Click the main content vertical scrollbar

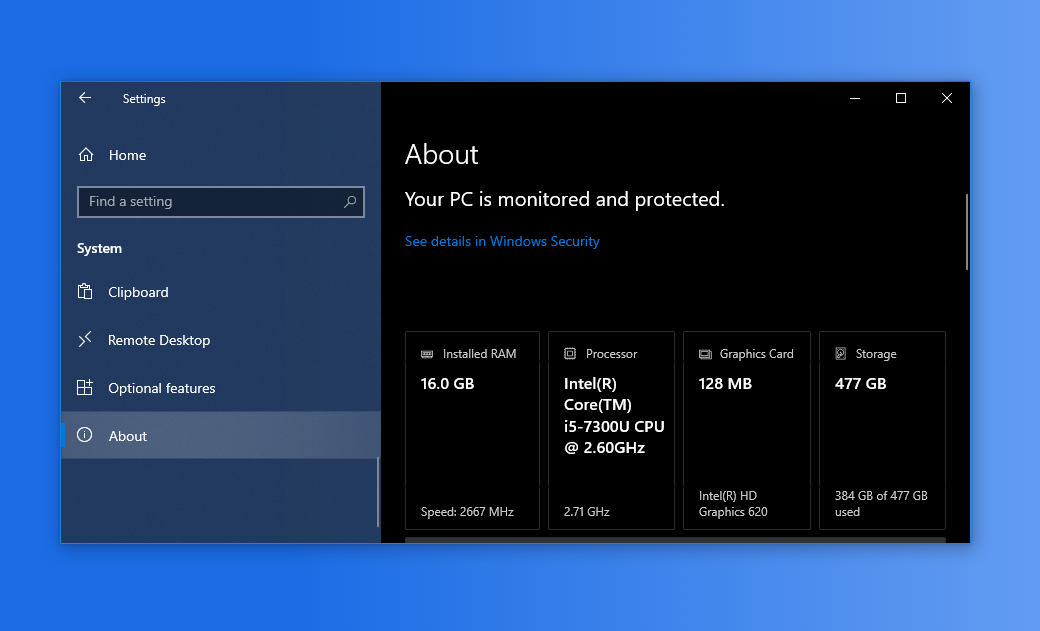tap(966, 232)
